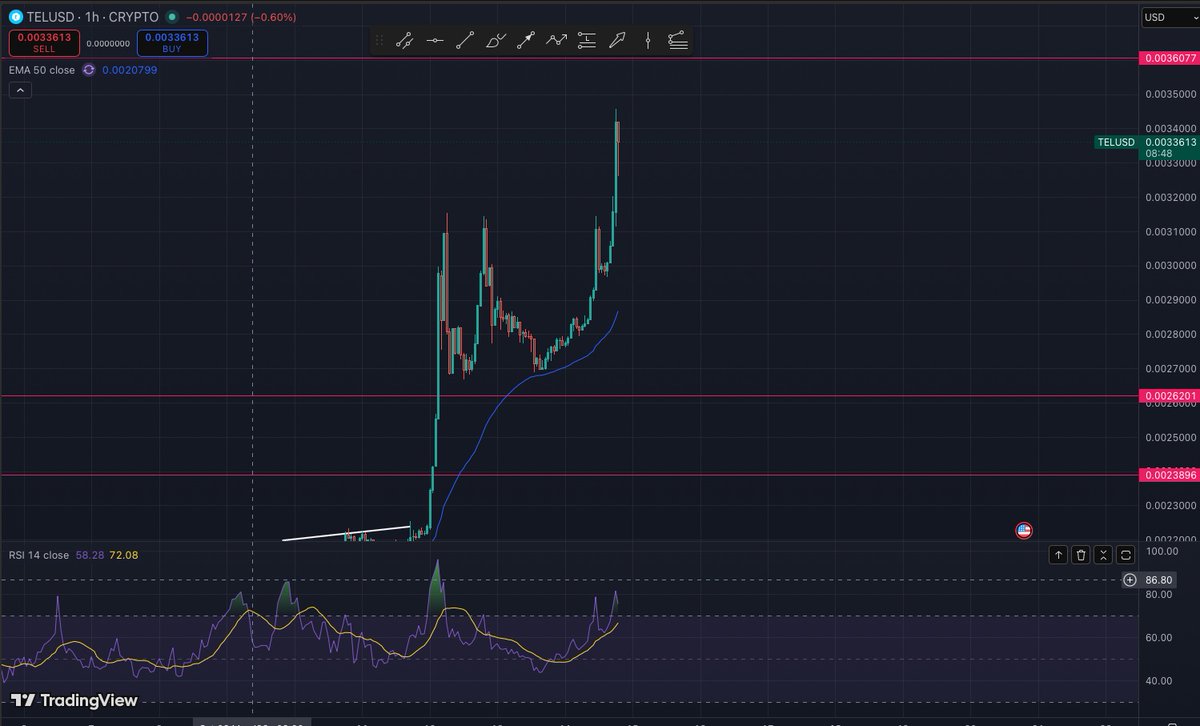Click the RSI 14 close indicator label
Screen dimensions: 1200x726
coord(39,555)
